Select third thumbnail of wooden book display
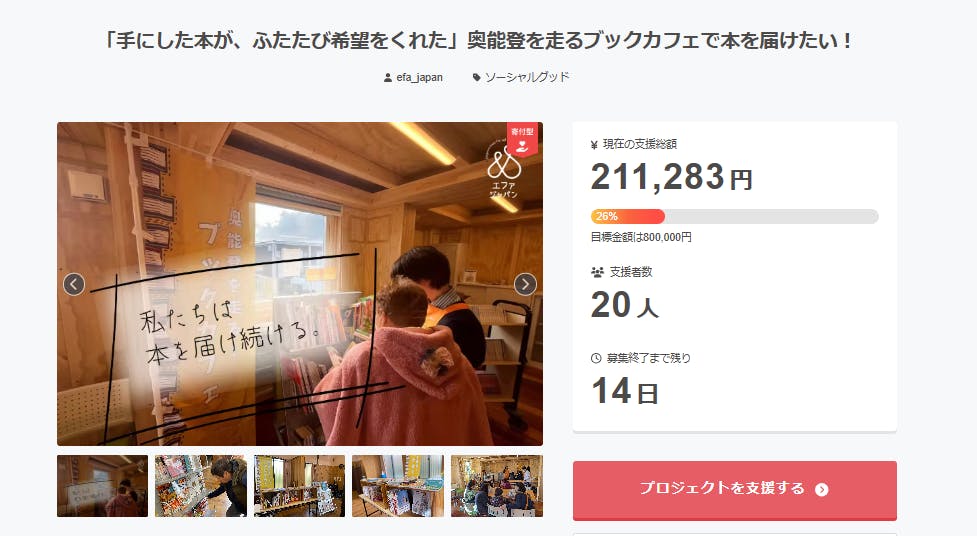 pyautogui.click(x=299, y=486)
